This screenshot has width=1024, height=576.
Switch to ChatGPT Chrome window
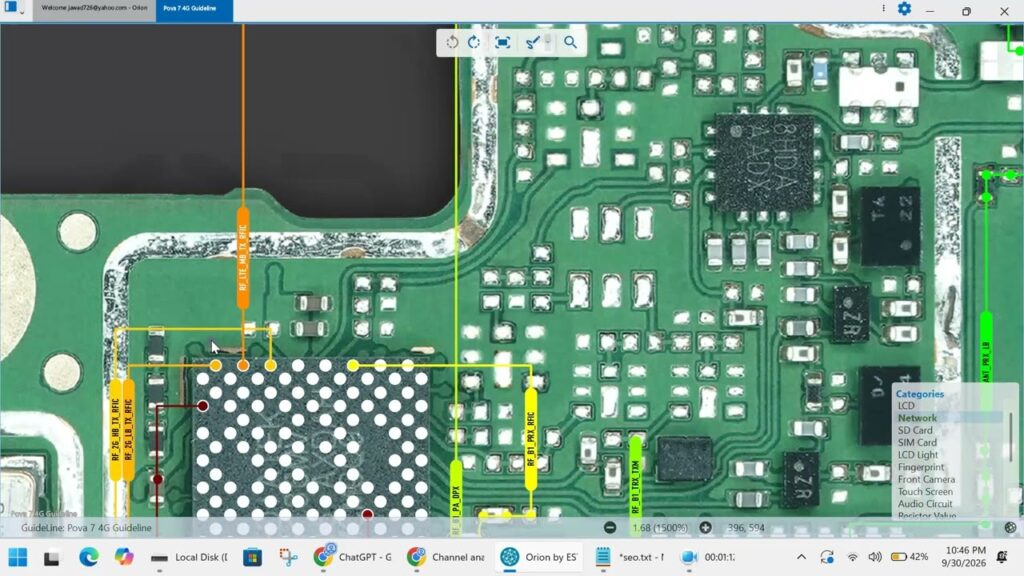(353, 557)
